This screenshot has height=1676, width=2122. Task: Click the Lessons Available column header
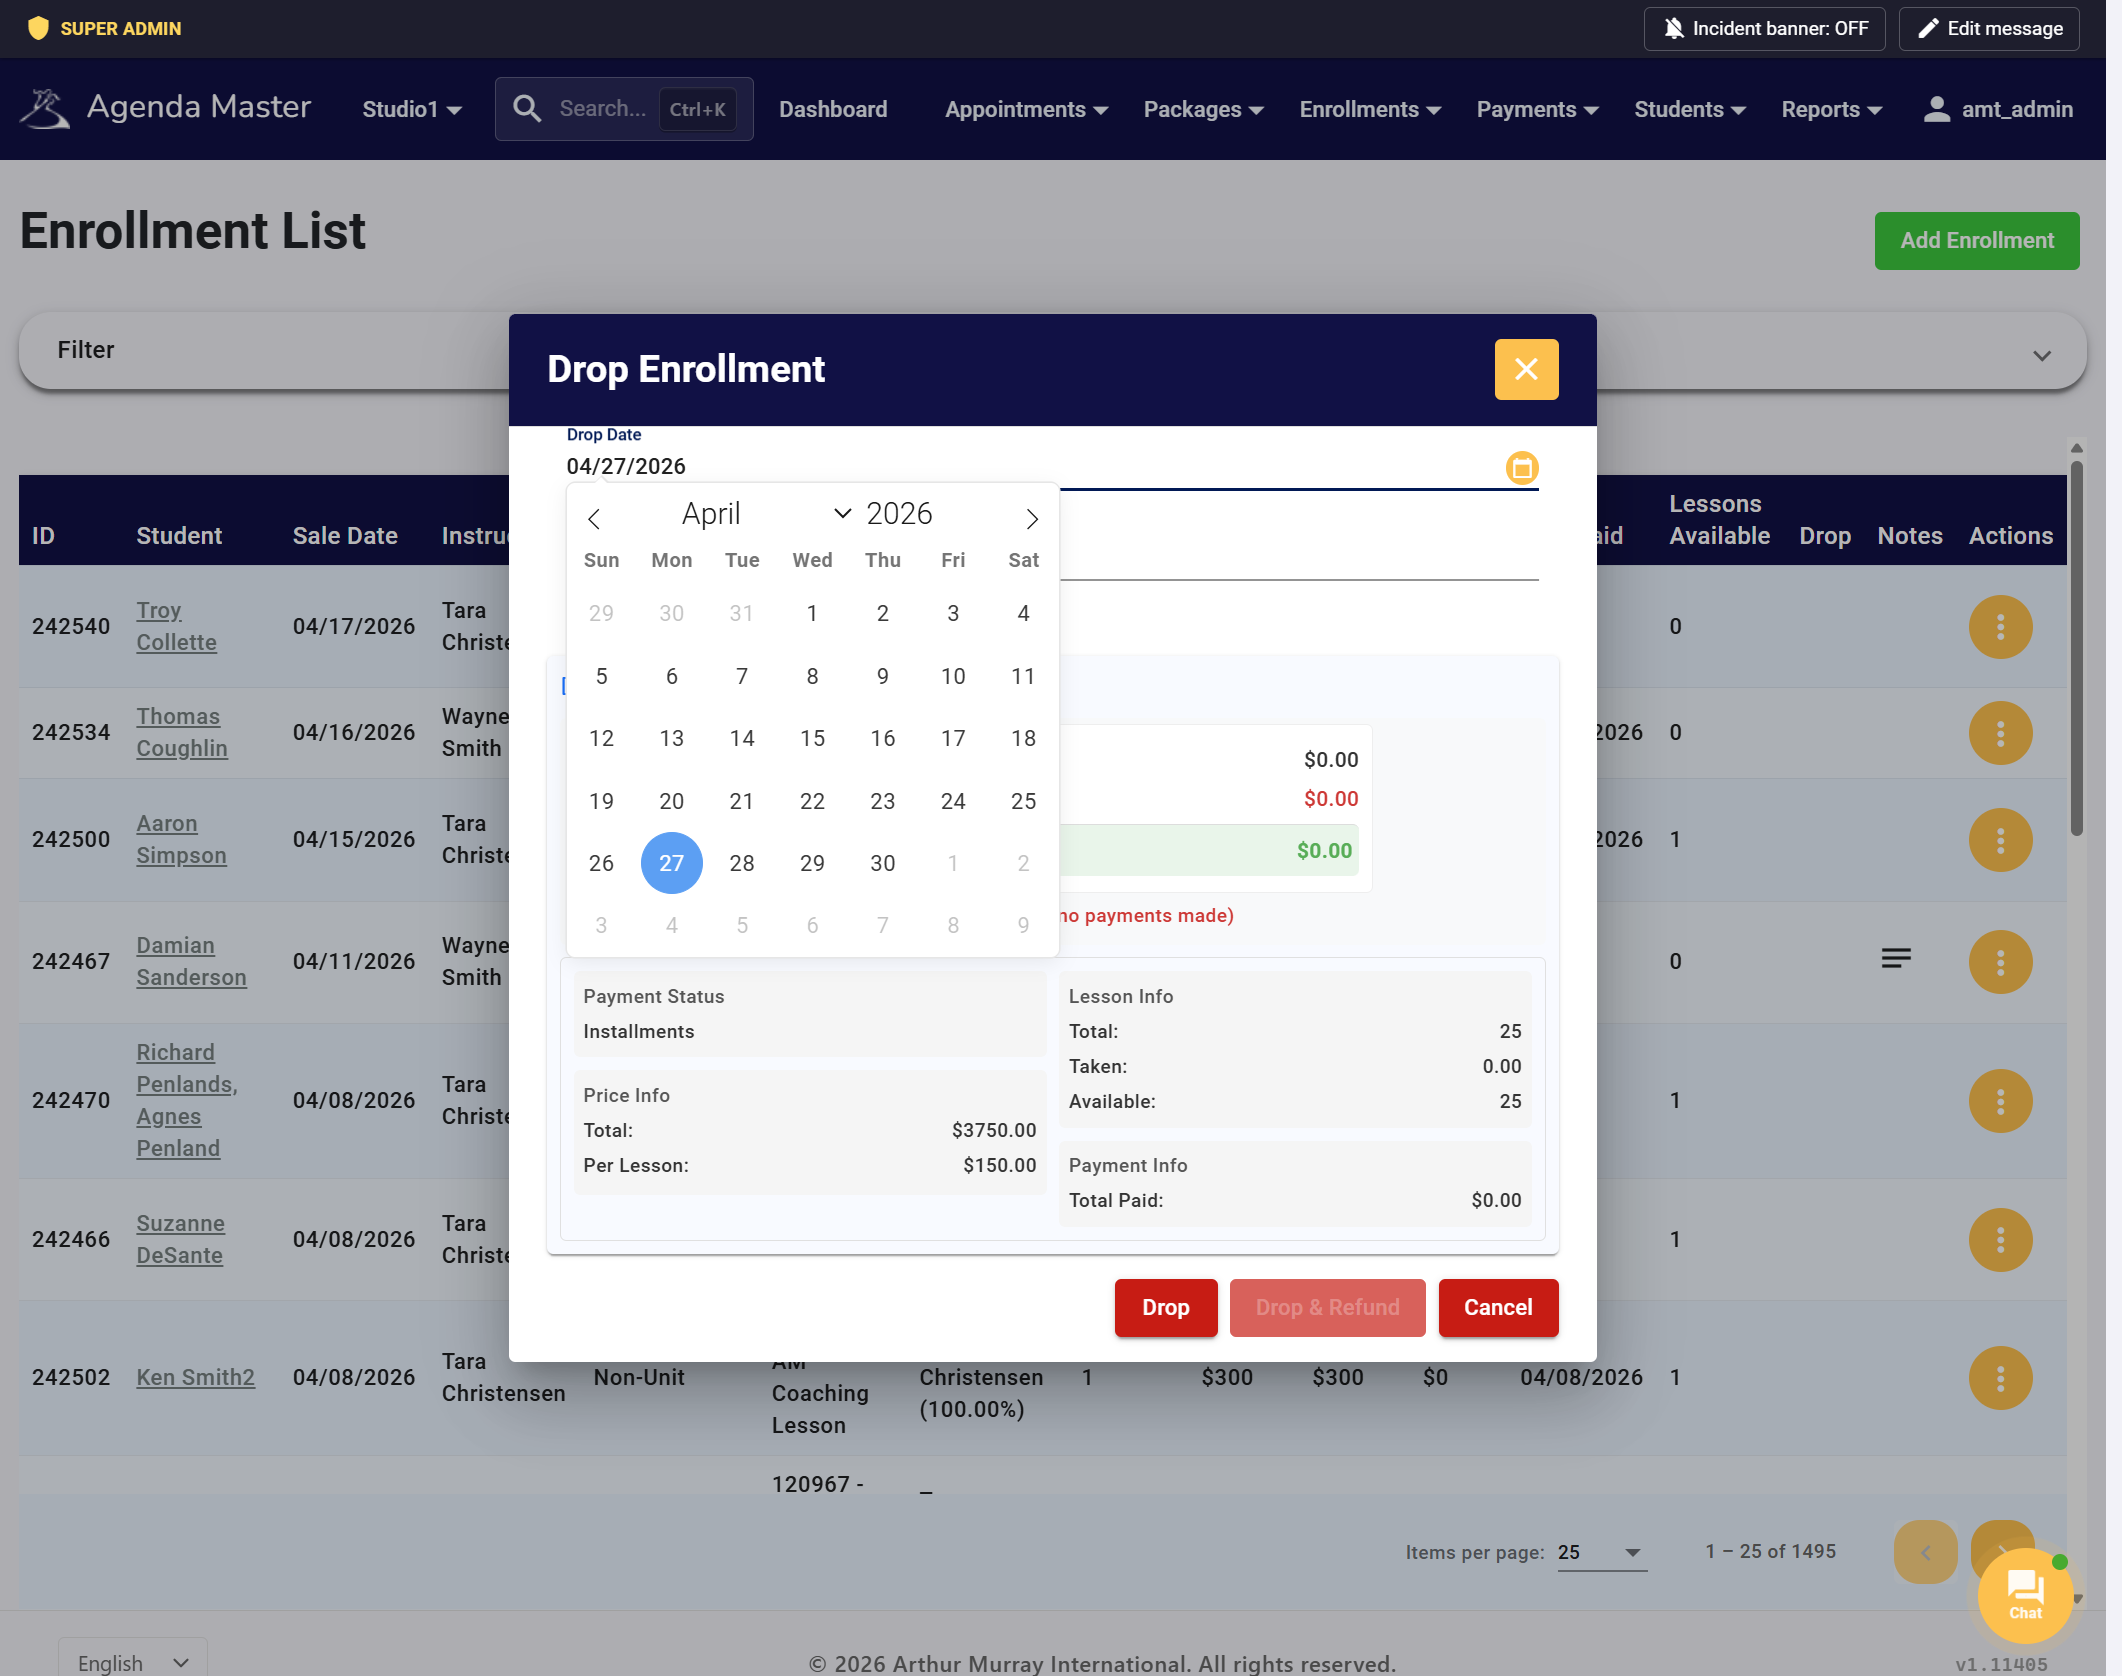point(1719,520)
